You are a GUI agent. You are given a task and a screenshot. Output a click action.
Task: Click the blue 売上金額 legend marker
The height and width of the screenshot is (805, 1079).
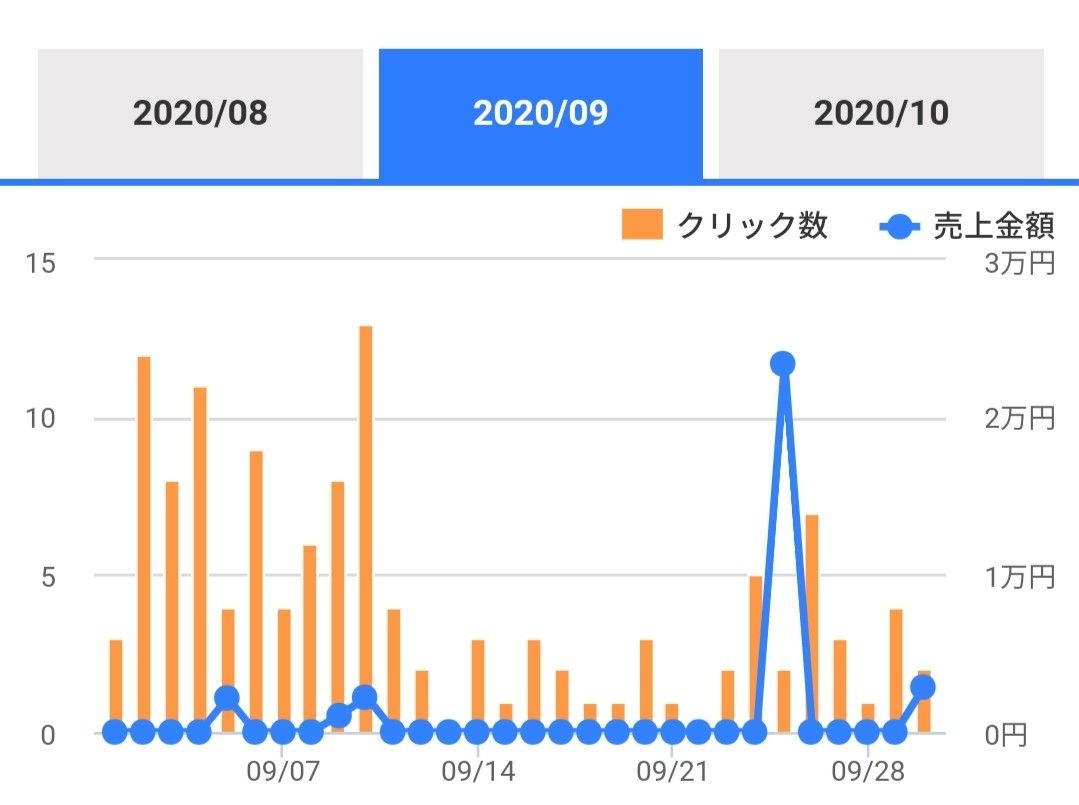pos(900,227)
